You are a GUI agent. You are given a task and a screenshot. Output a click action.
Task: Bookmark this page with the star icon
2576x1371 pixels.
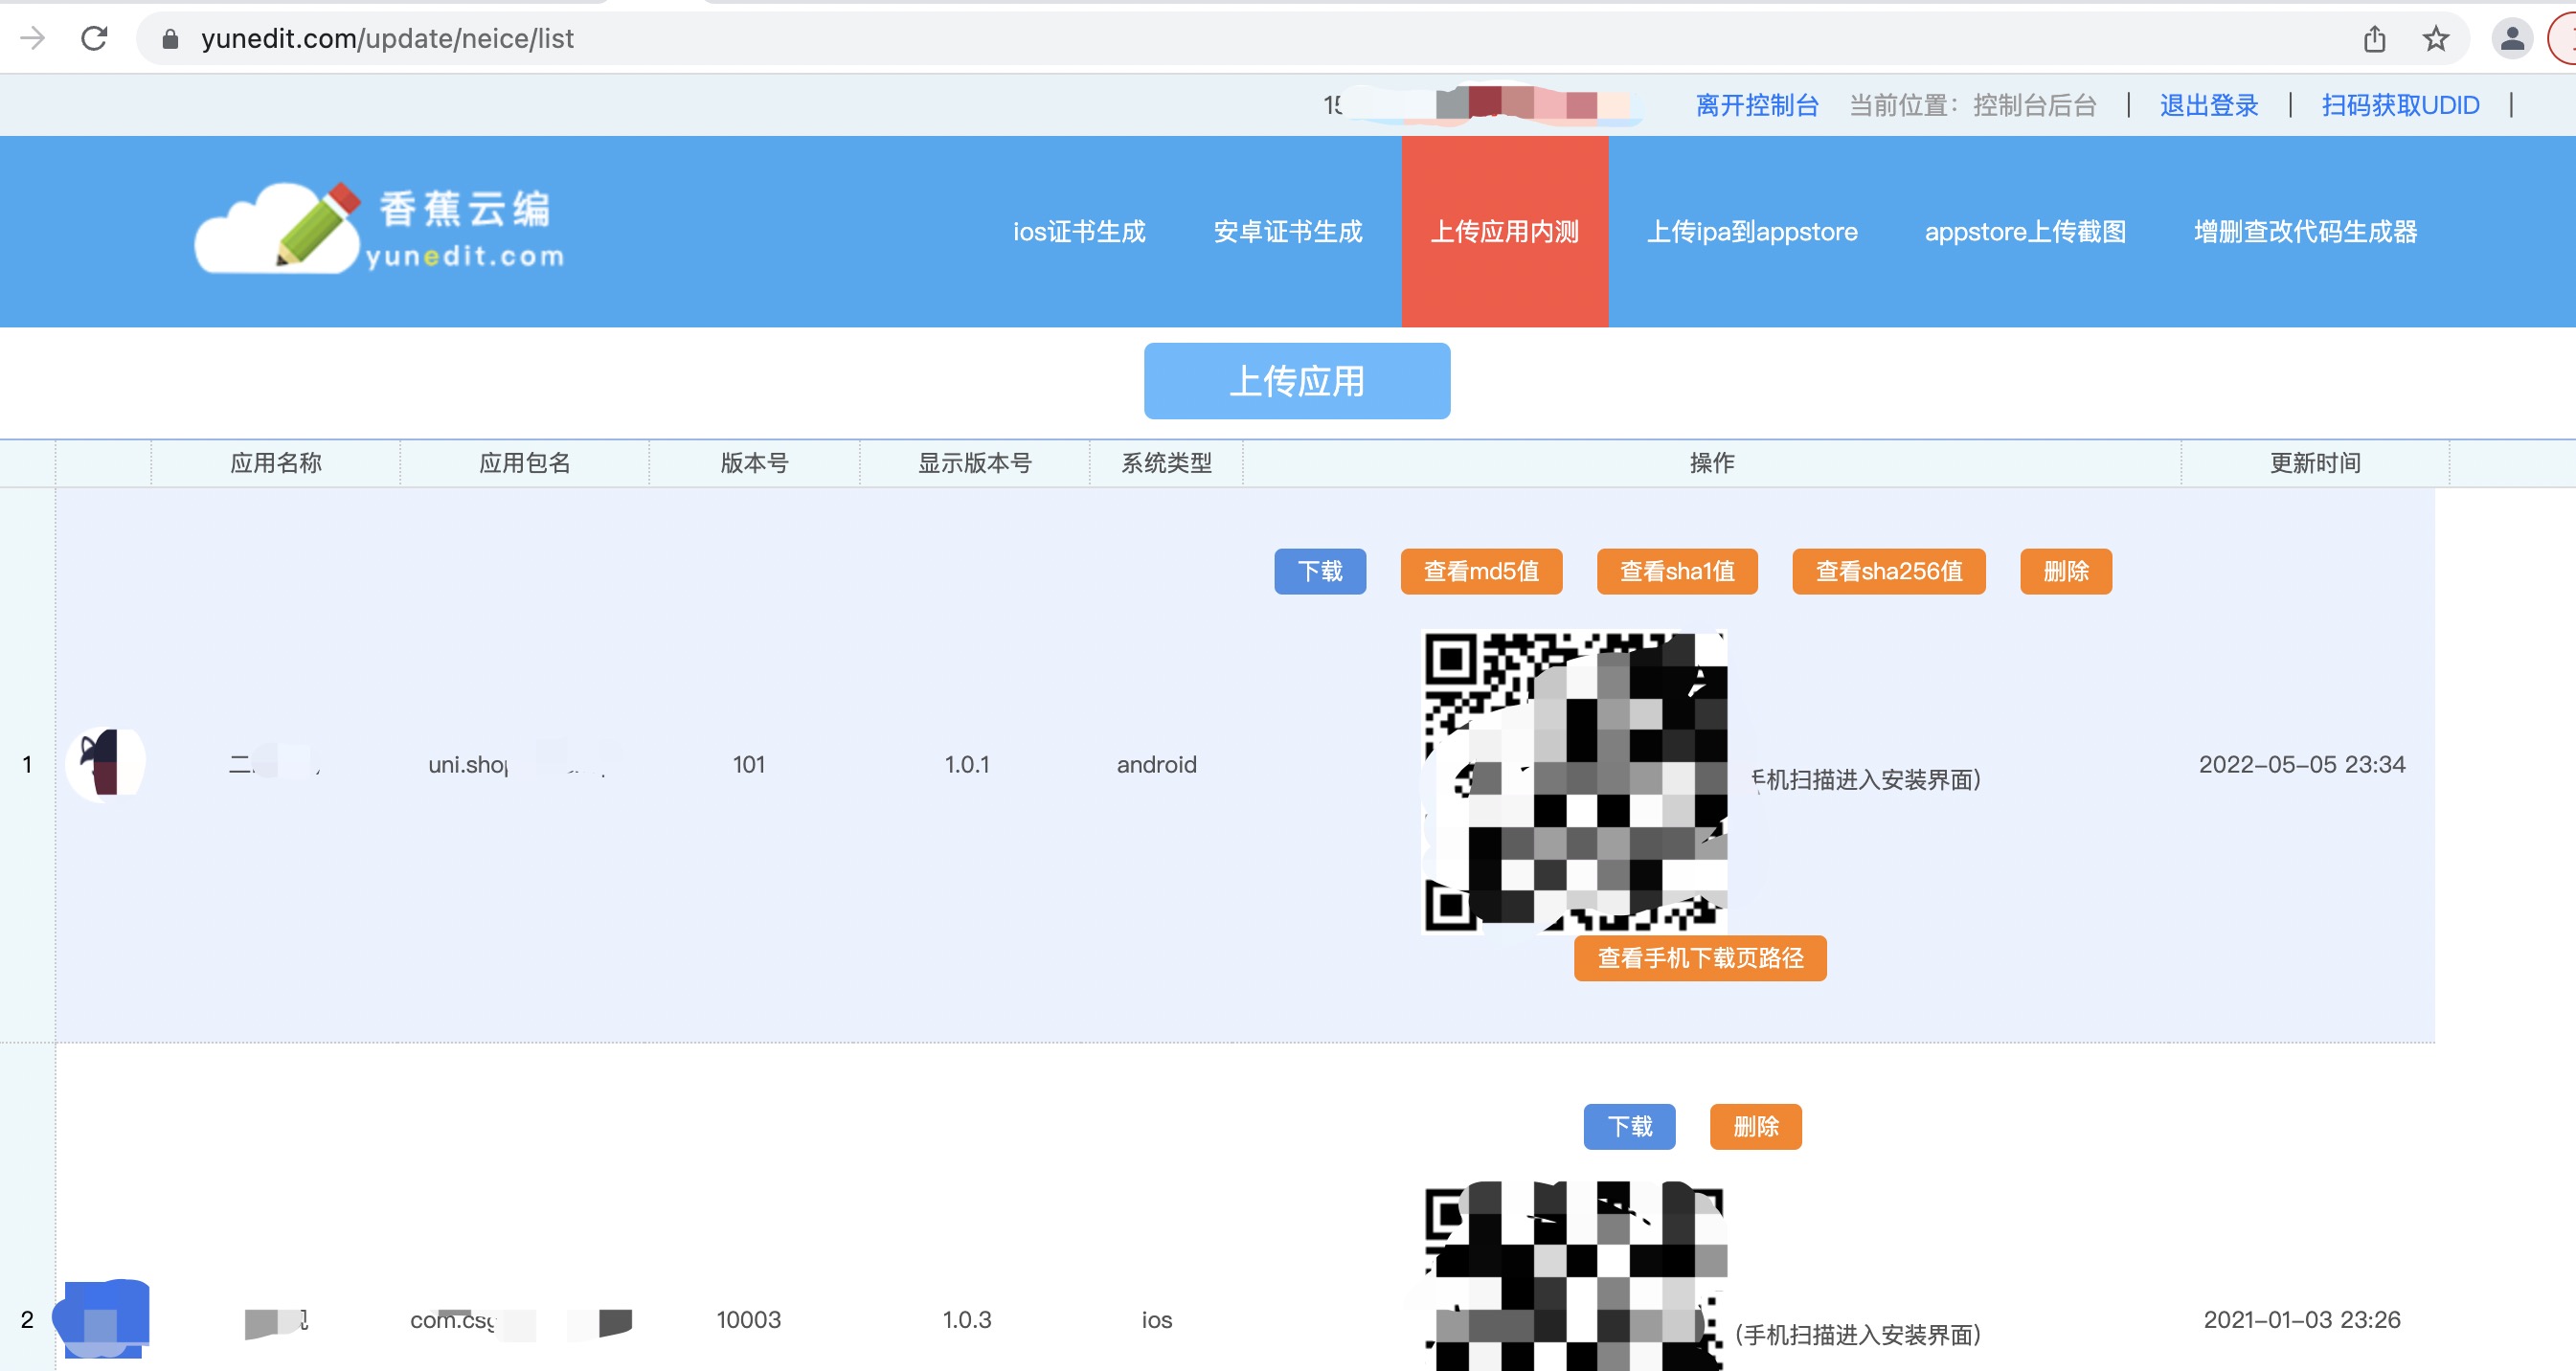[x=2435, y=39]
